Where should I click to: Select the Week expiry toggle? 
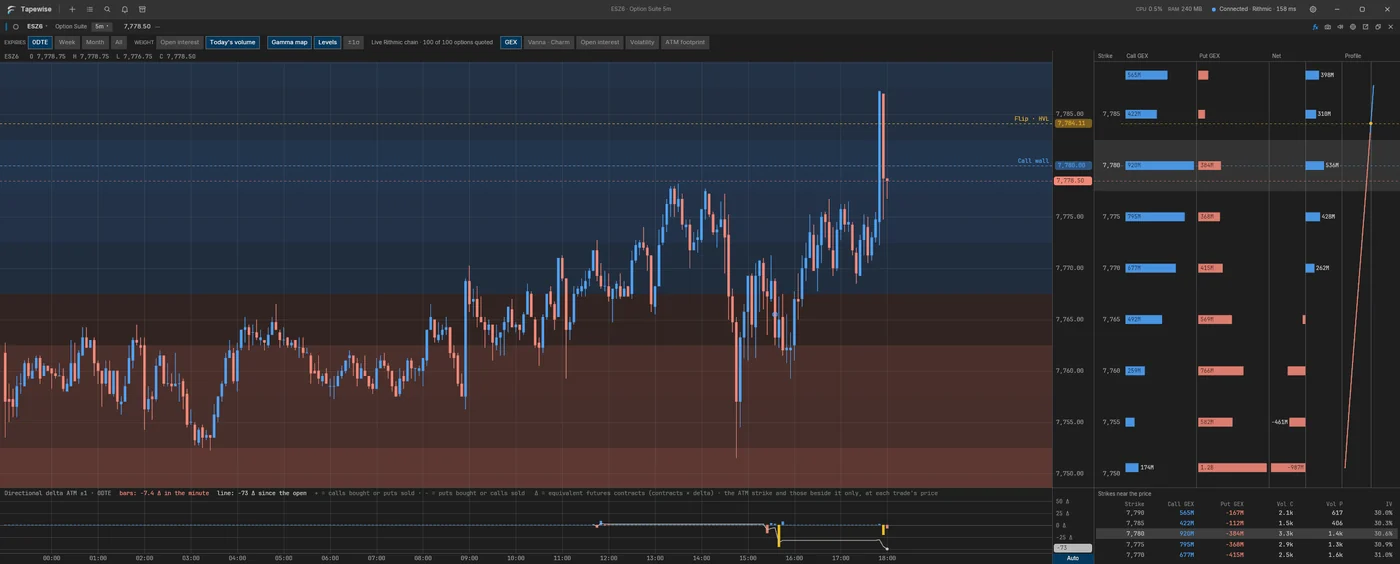coord(67,43)
